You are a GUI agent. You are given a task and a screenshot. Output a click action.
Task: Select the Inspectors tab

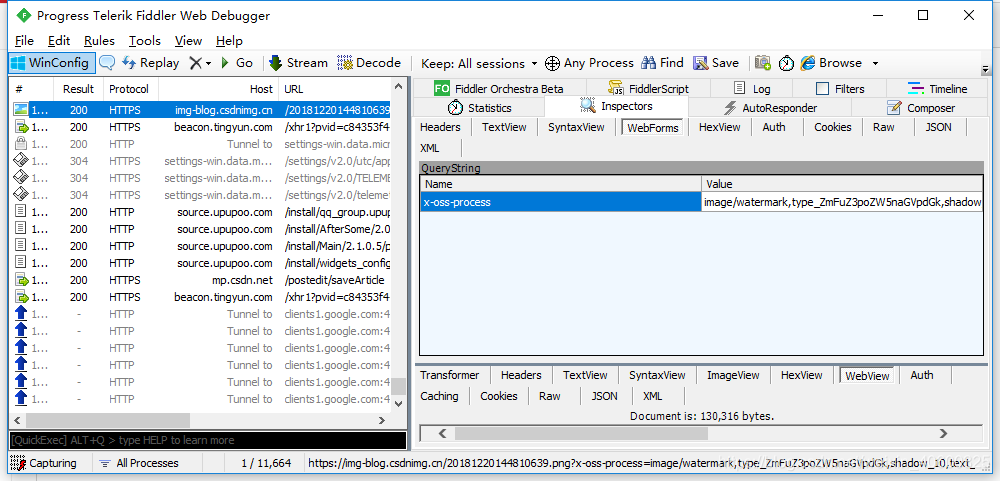pyautogui.click(x=616, y=107)
